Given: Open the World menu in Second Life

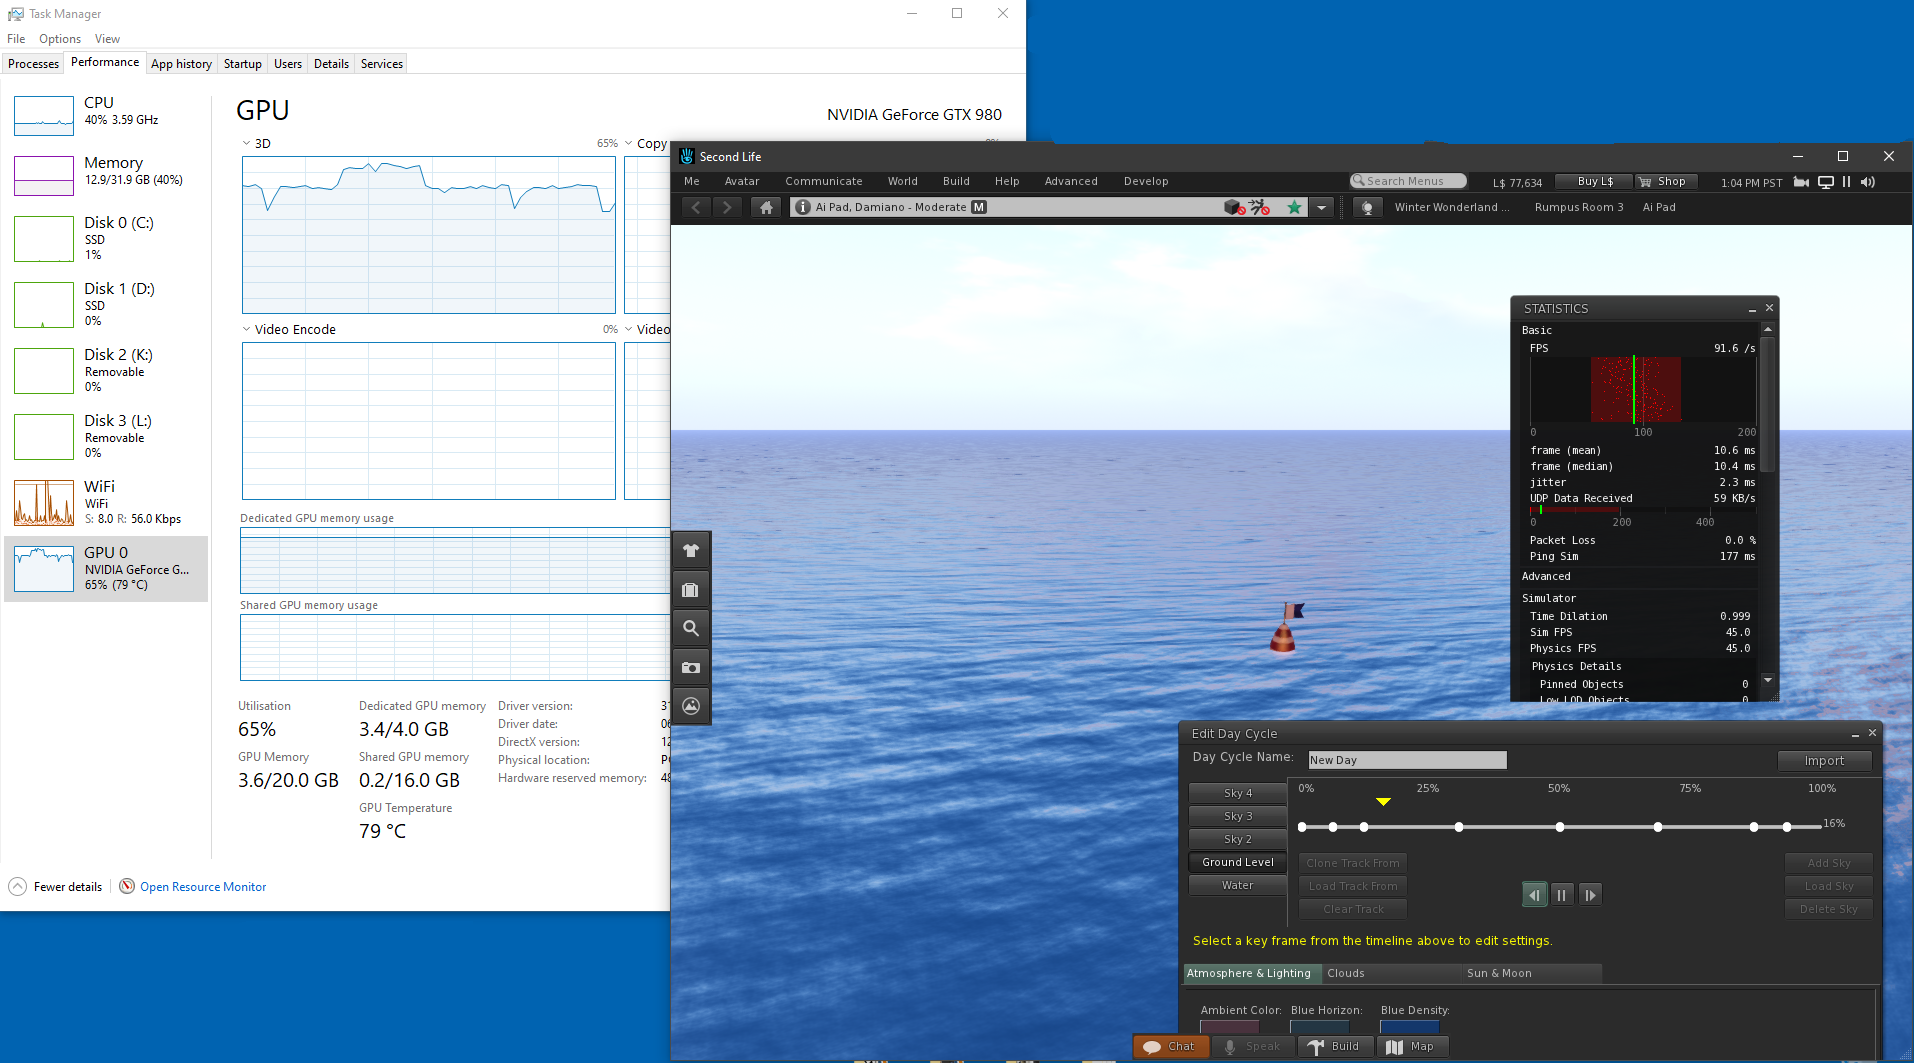Looking at the screenshot, I should pos(903,181).
